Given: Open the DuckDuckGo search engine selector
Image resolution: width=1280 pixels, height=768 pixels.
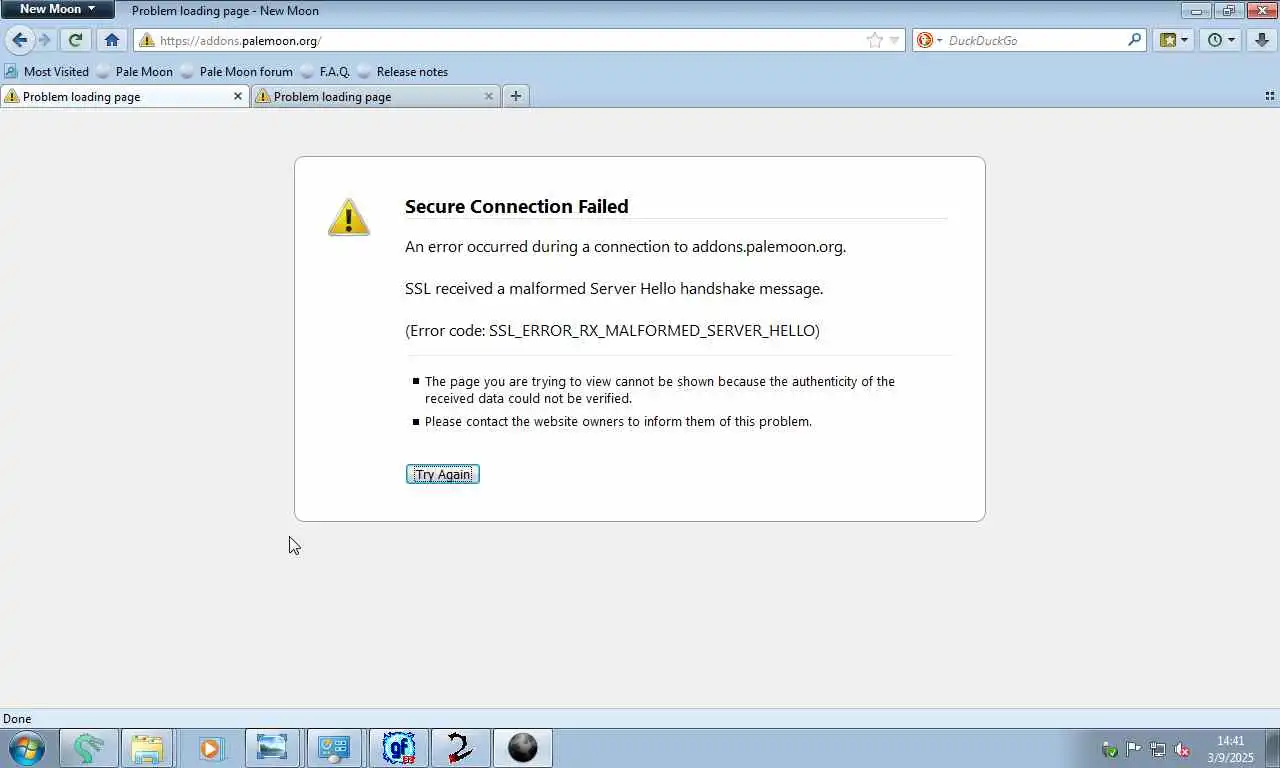Looking at the screenshot, I should pyautogui.click(x=929, y=41).
